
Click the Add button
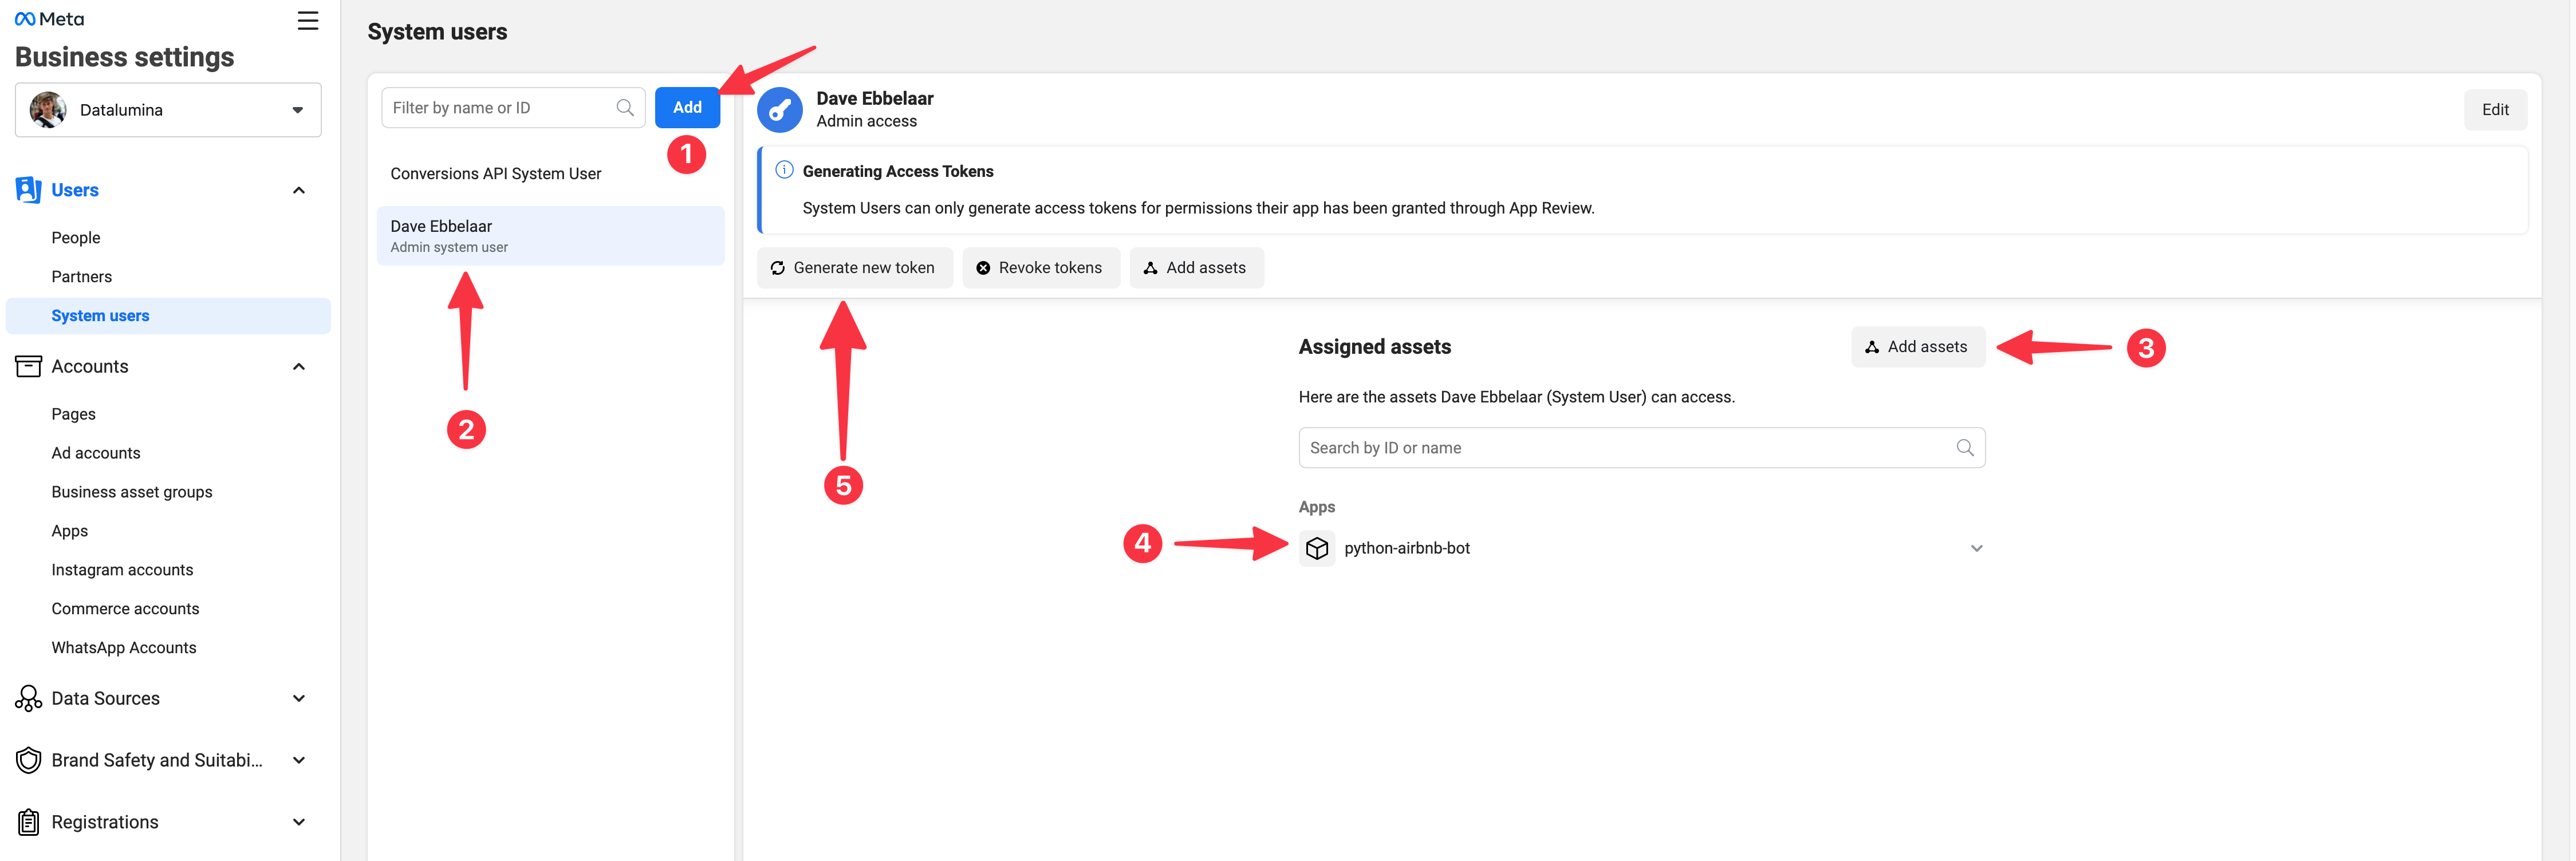point(687,107)
